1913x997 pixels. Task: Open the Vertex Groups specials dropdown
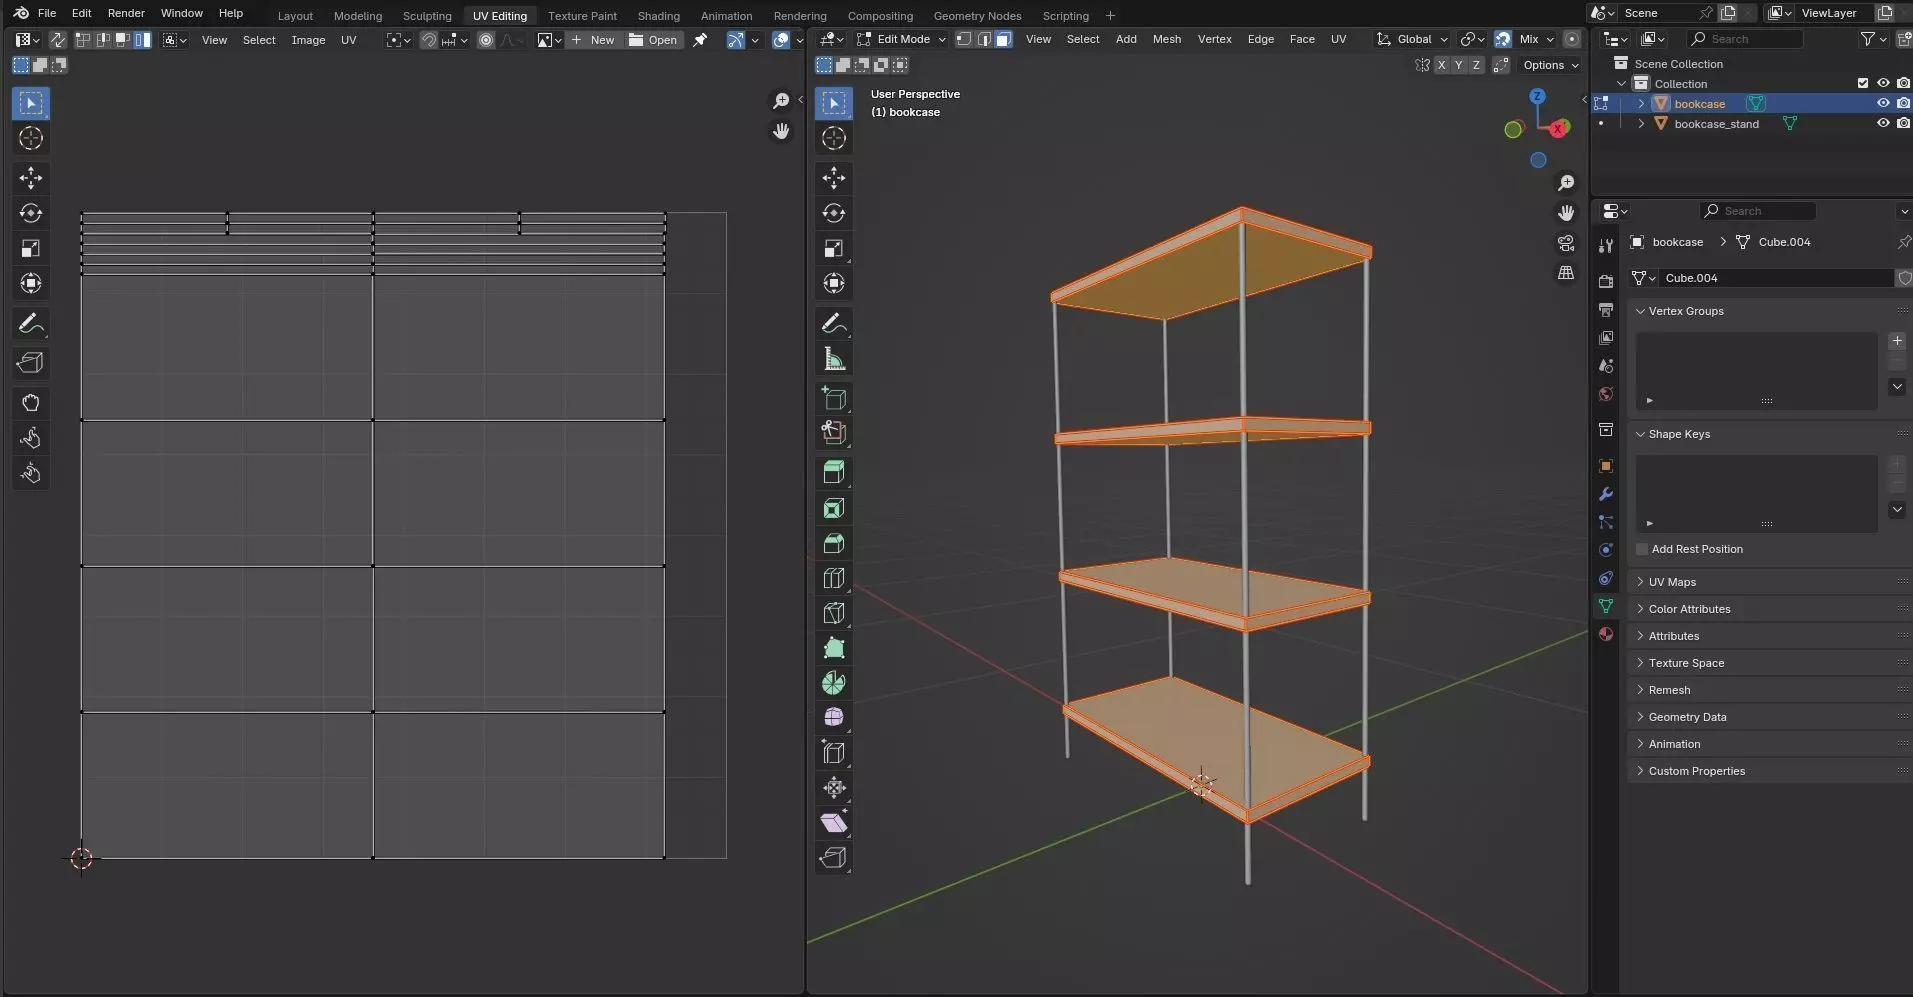click(x=1897, y=387)
